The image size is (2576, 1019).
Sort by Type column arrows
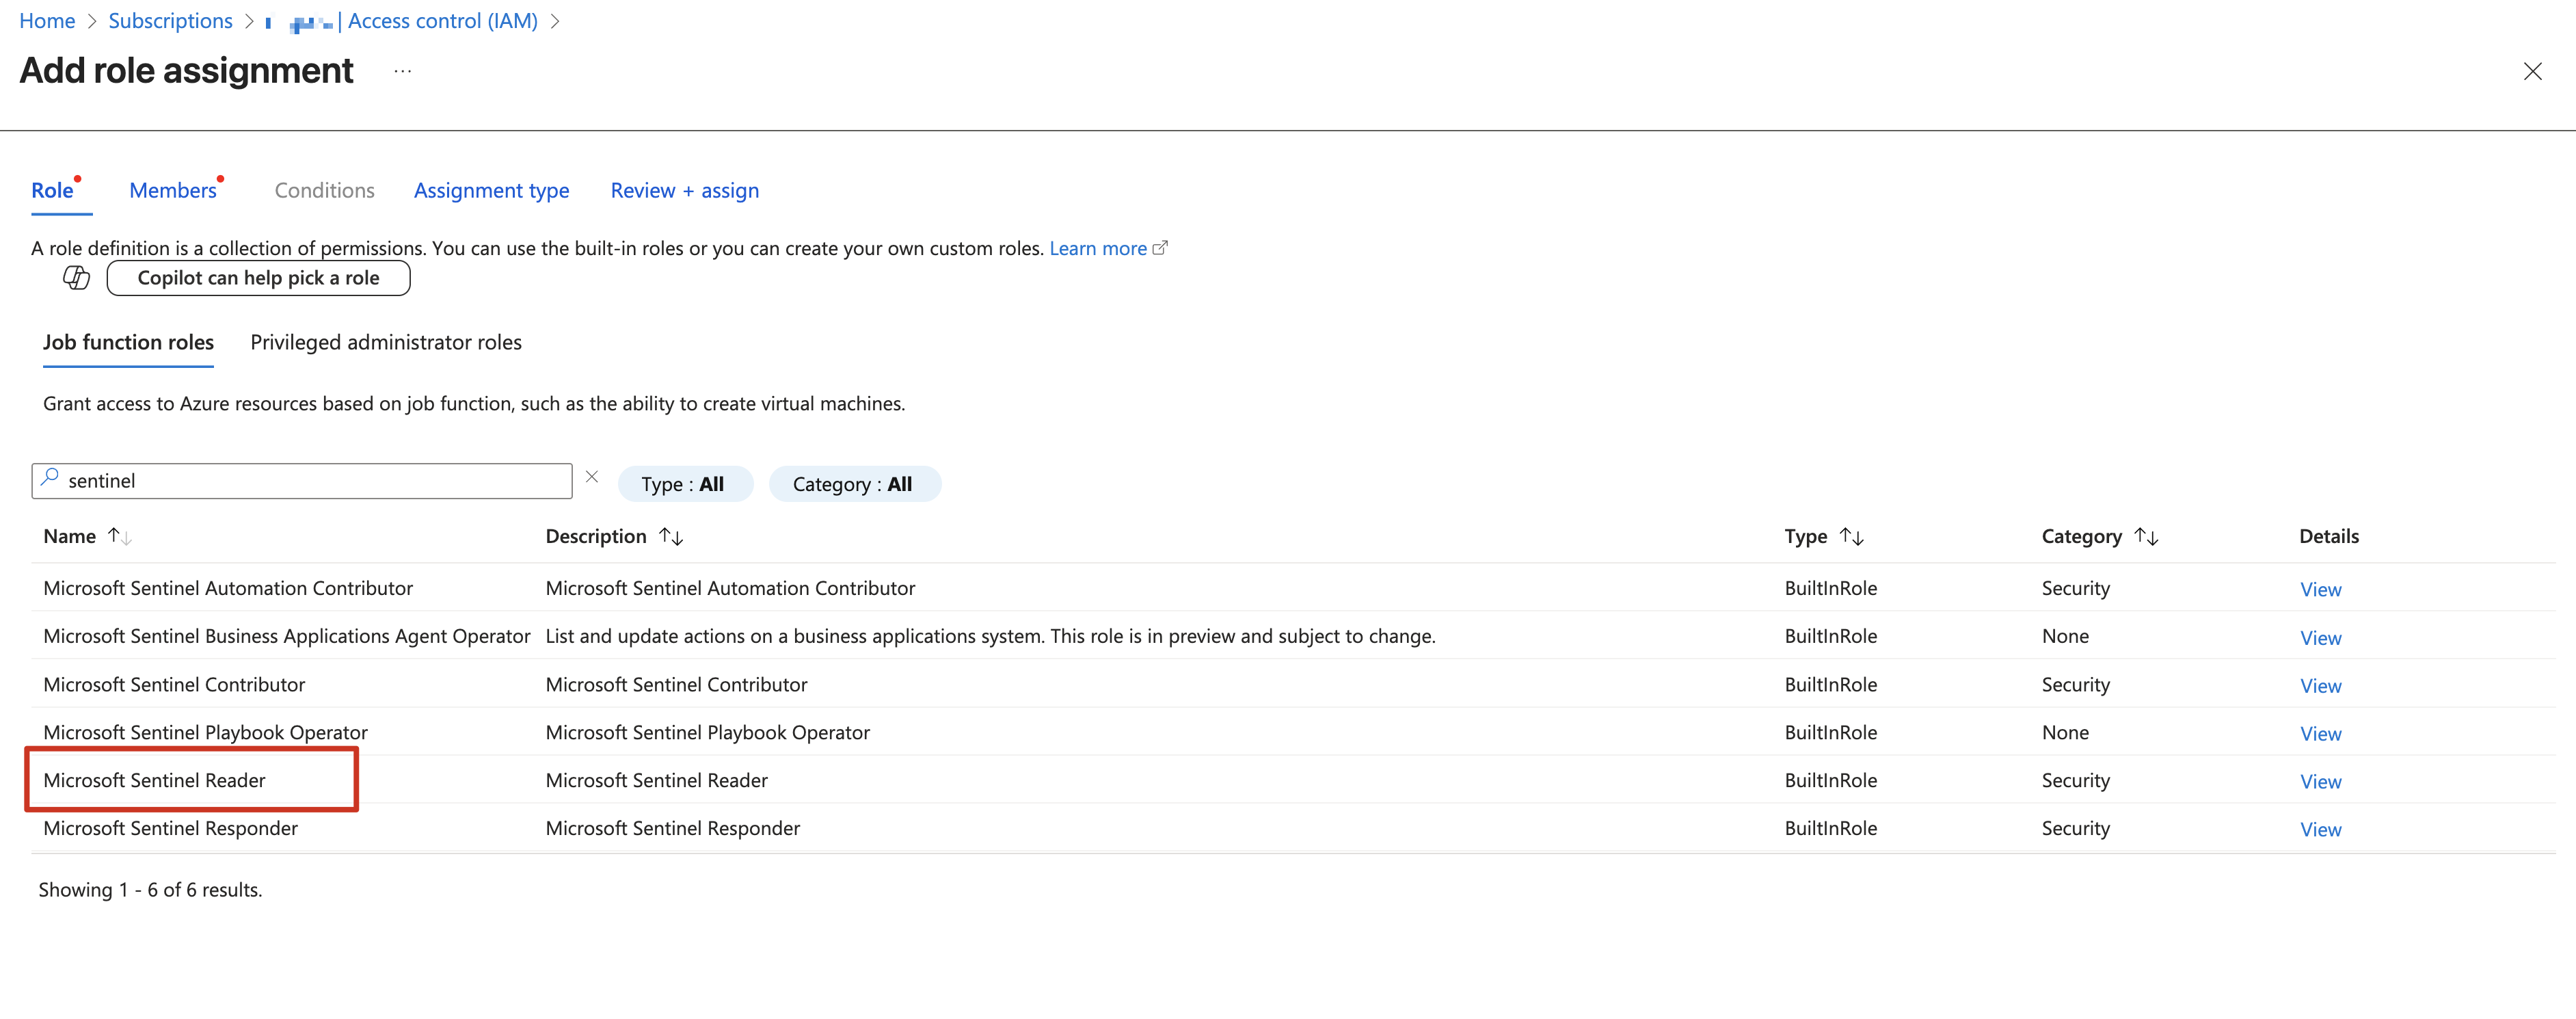click(1851, 537)
